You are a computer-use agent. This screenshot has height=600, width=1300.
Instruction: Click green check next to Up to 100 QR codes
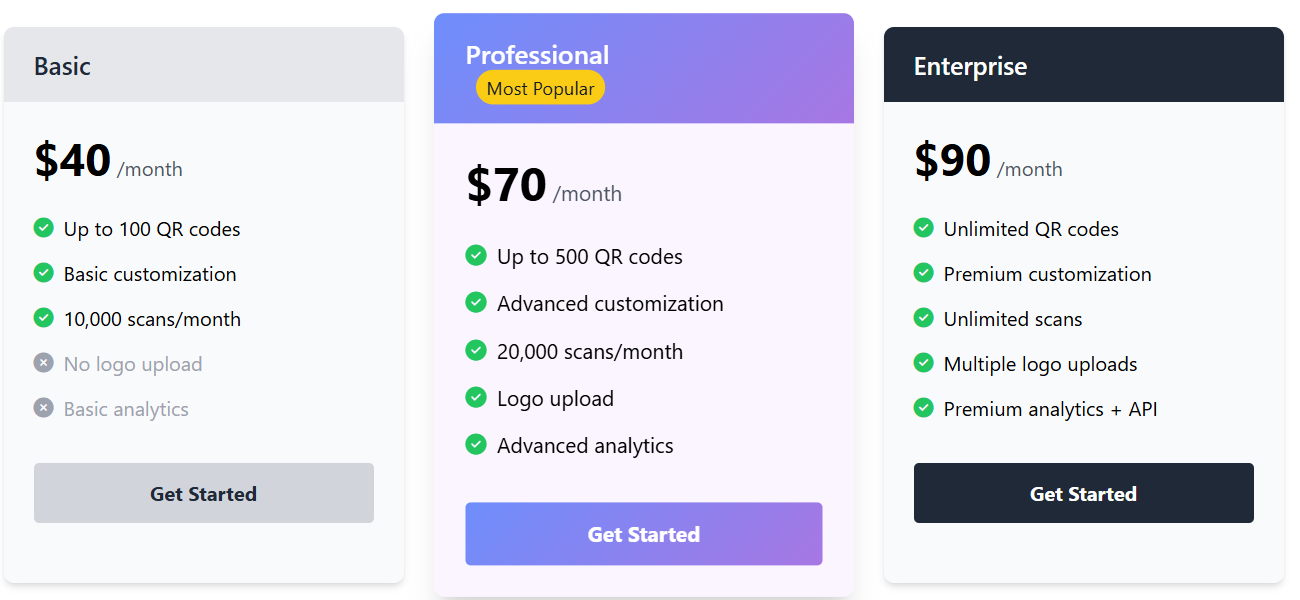point(43,228)
